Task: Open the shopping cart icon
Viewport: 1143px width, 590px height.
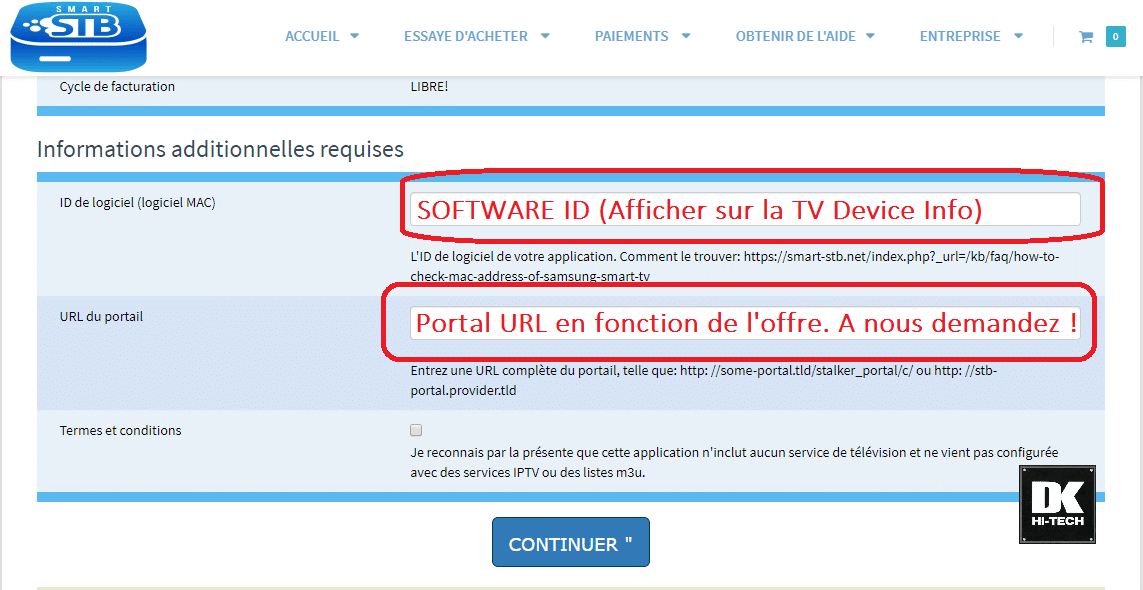Action: pyautogui.click(x=1085, y=37)
